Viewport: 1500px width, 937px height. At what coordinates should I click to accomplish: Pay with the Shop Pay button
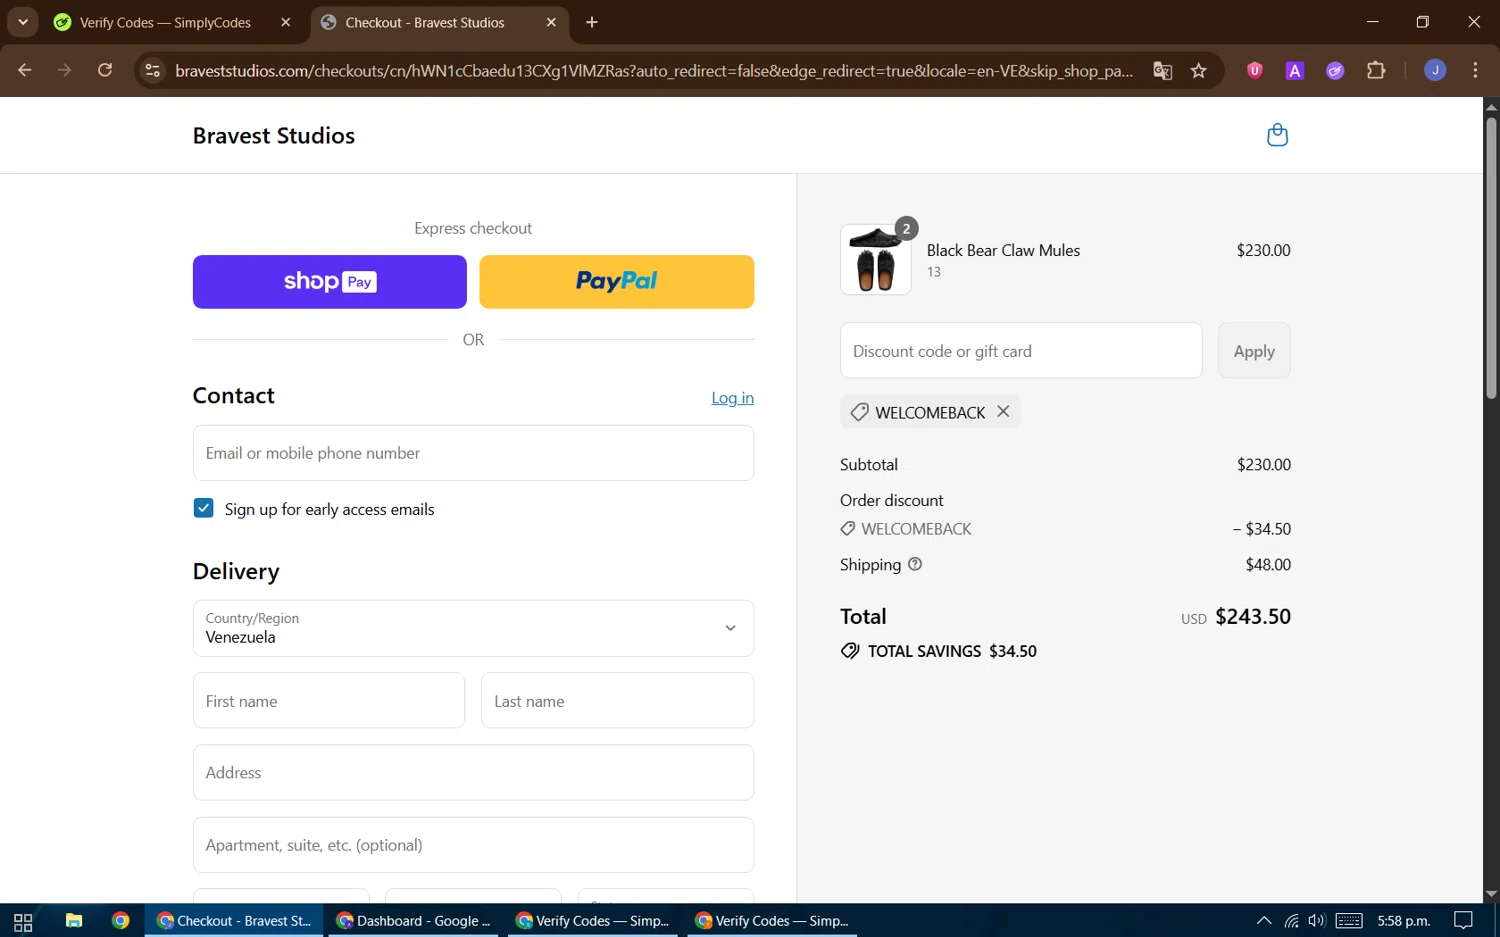pyautogui.click(x=330, y=282)
